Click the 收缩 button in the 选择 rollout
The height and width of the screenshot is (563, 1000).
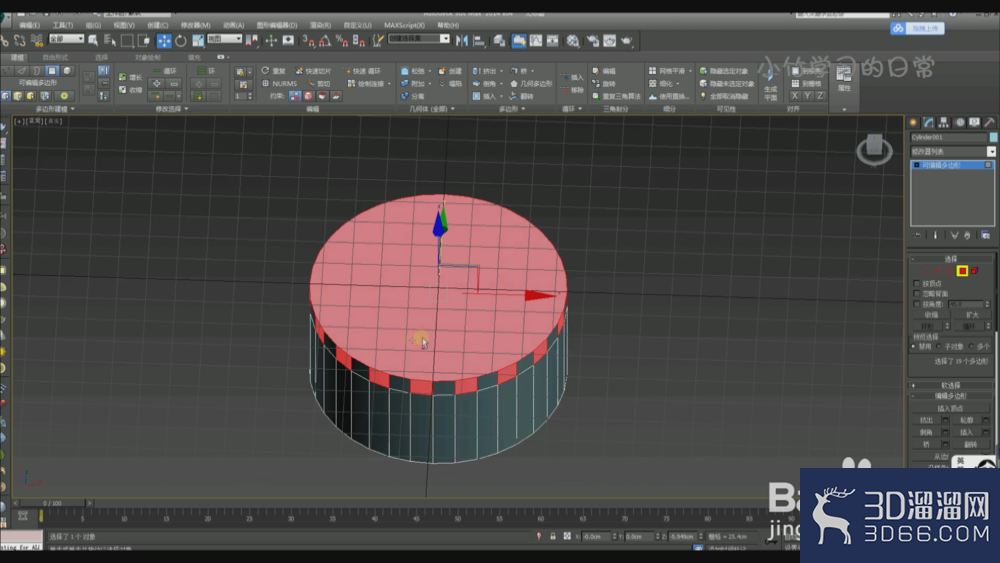(x=931, y=315)
